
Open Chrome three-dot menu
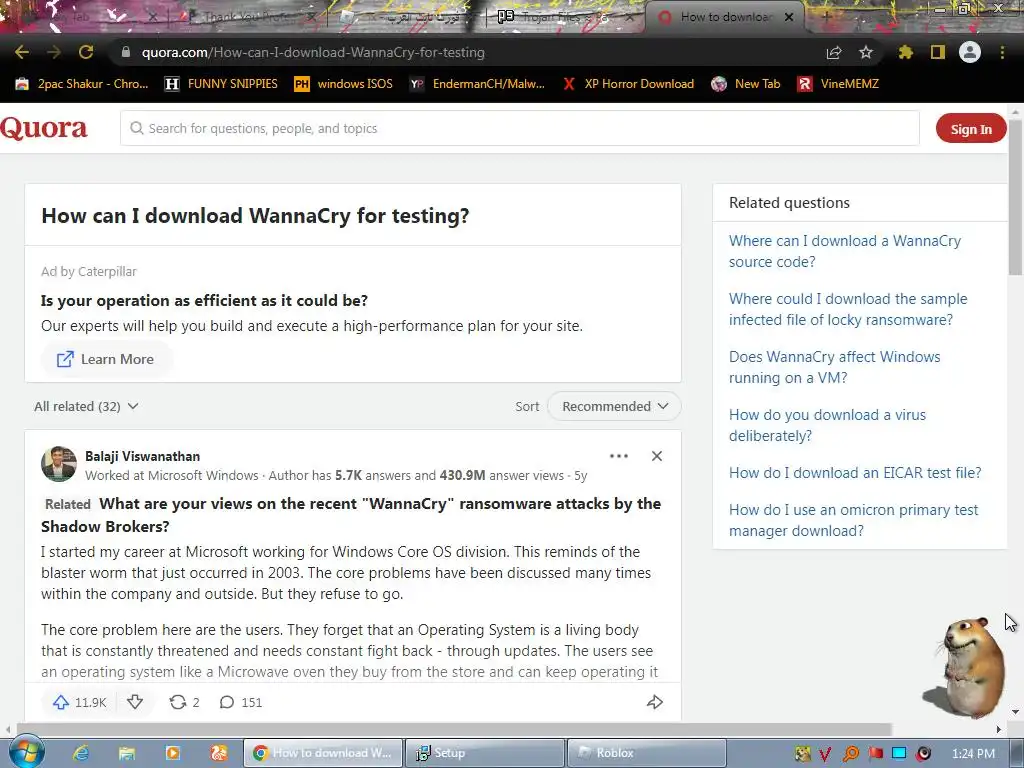click(1002, 52)
